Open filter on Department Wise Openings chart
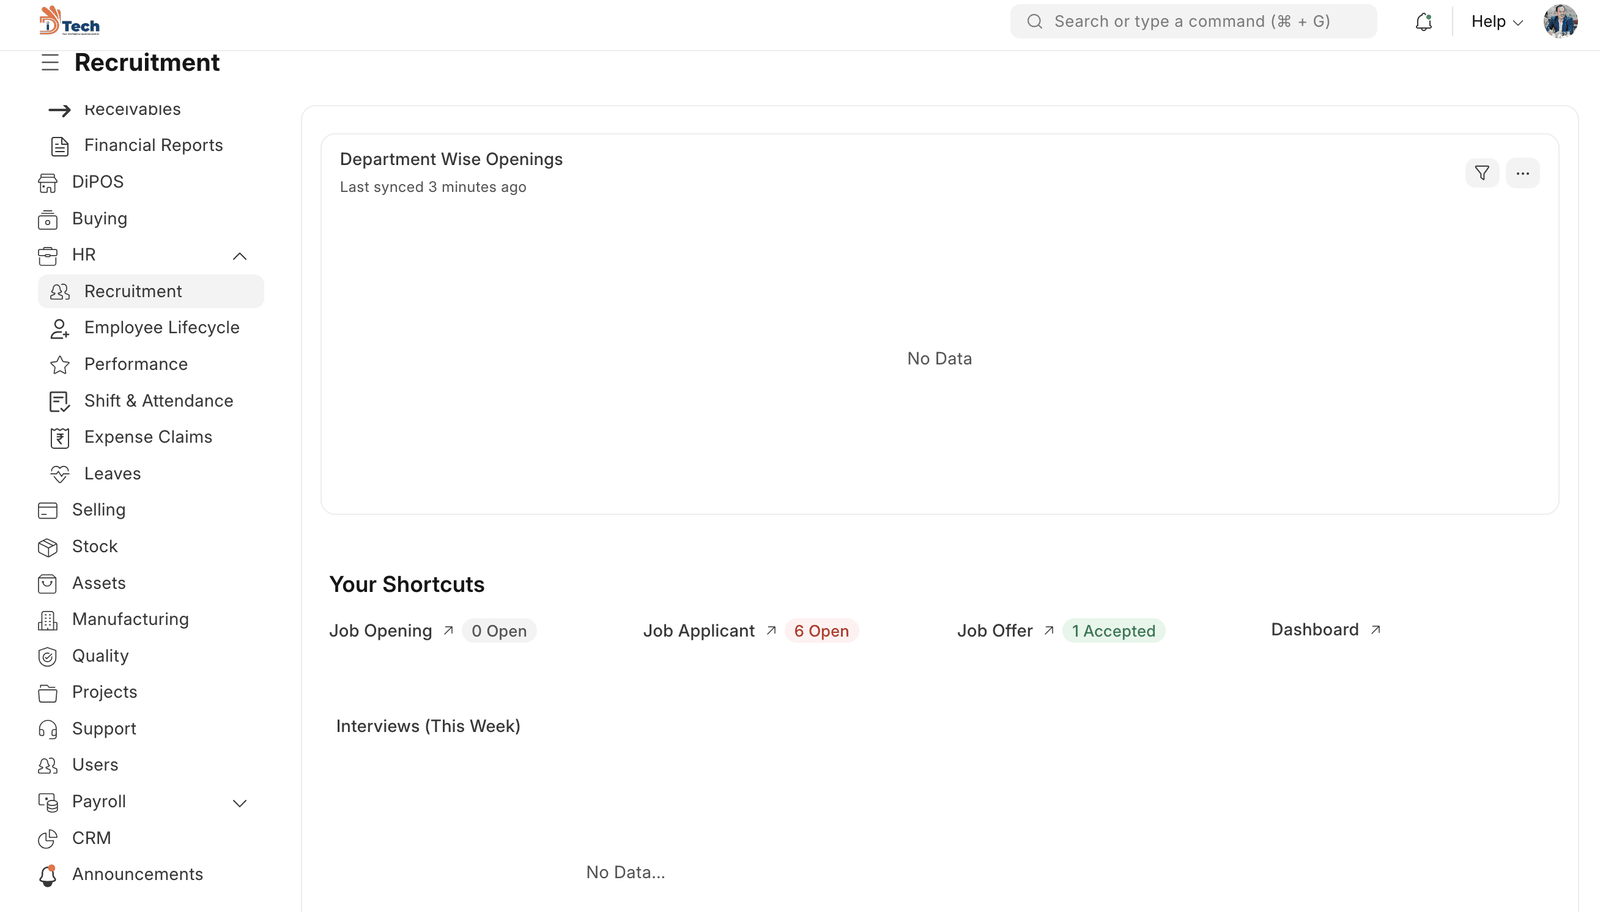Viewport: 1600px width, 916px height. (x=1482, y=173)
